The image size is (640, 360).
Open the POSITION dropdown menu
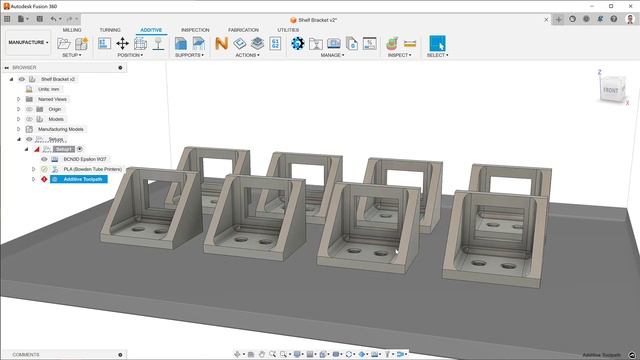pos(130,55)
